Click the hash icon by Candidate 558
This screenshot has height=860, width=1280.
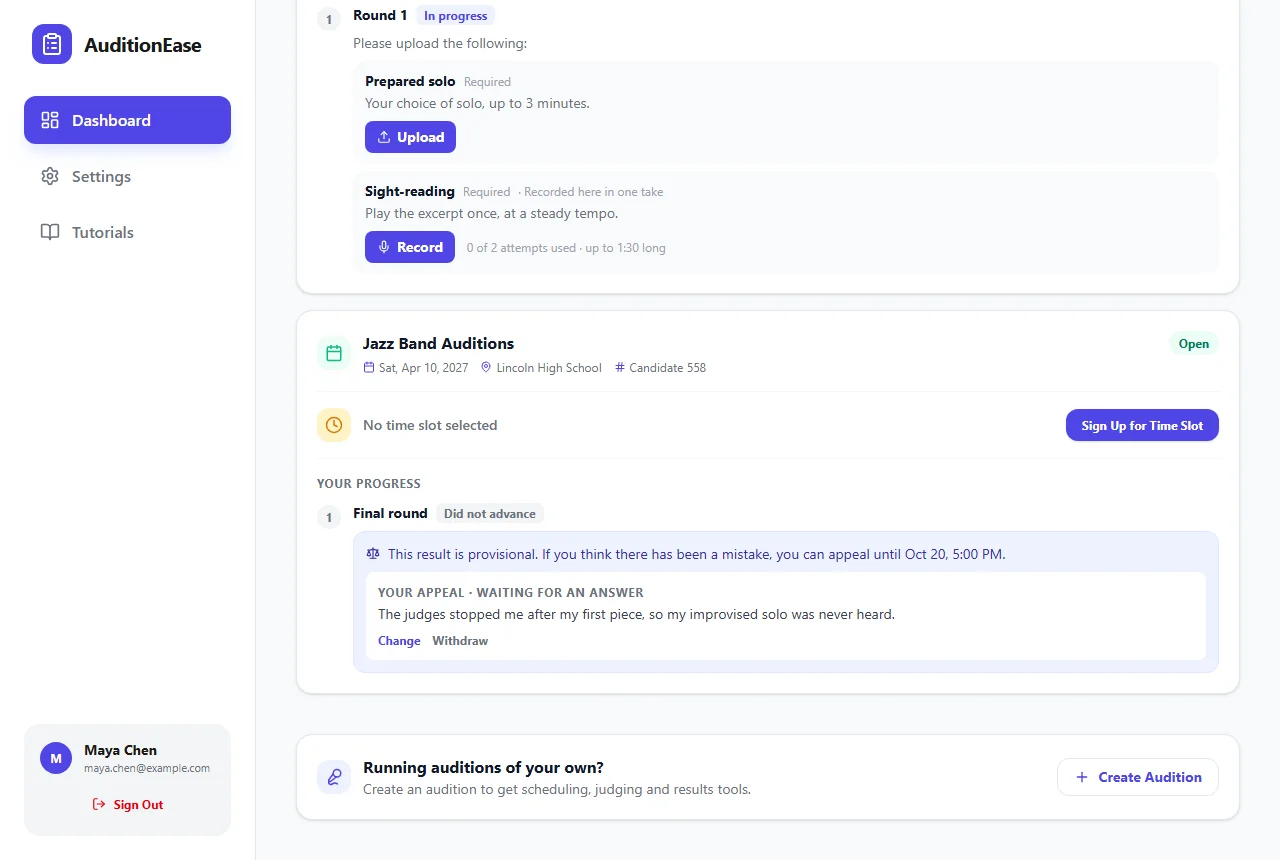click(x=620, y=368)
